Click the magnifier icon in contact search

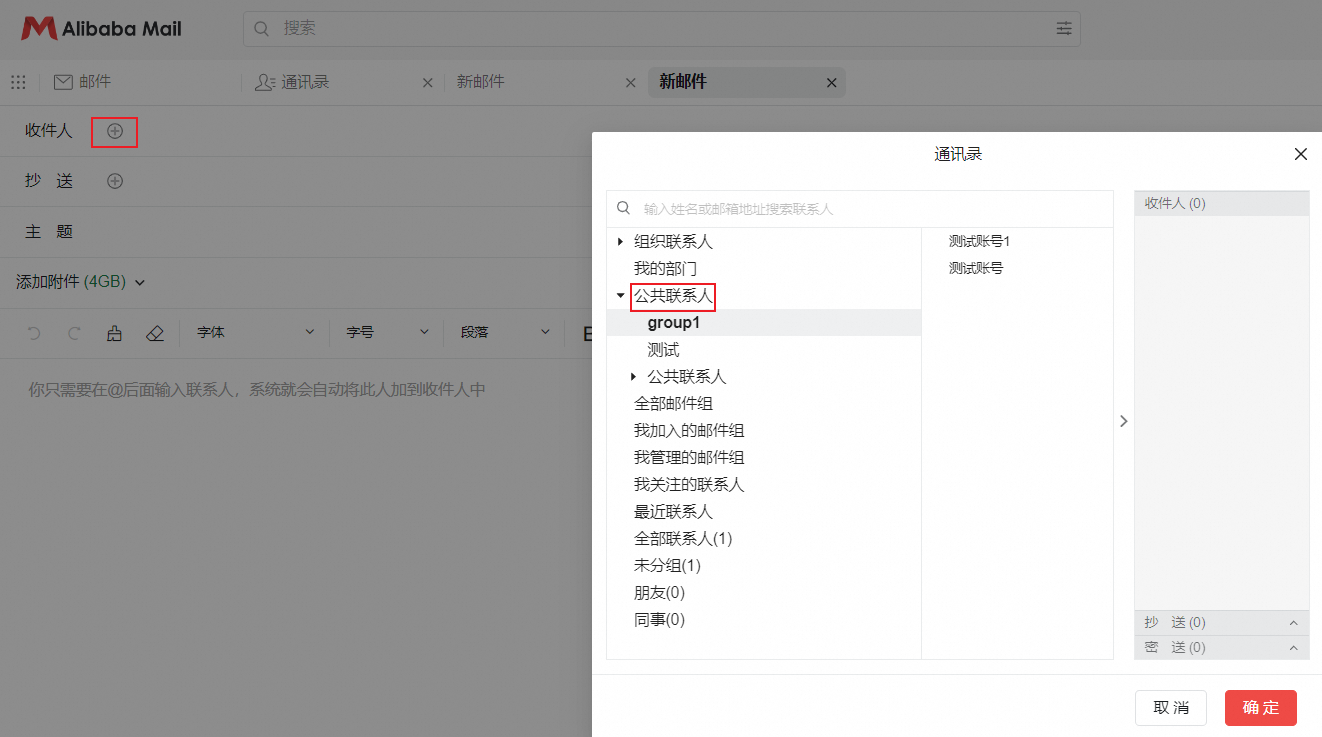[624, 208]
